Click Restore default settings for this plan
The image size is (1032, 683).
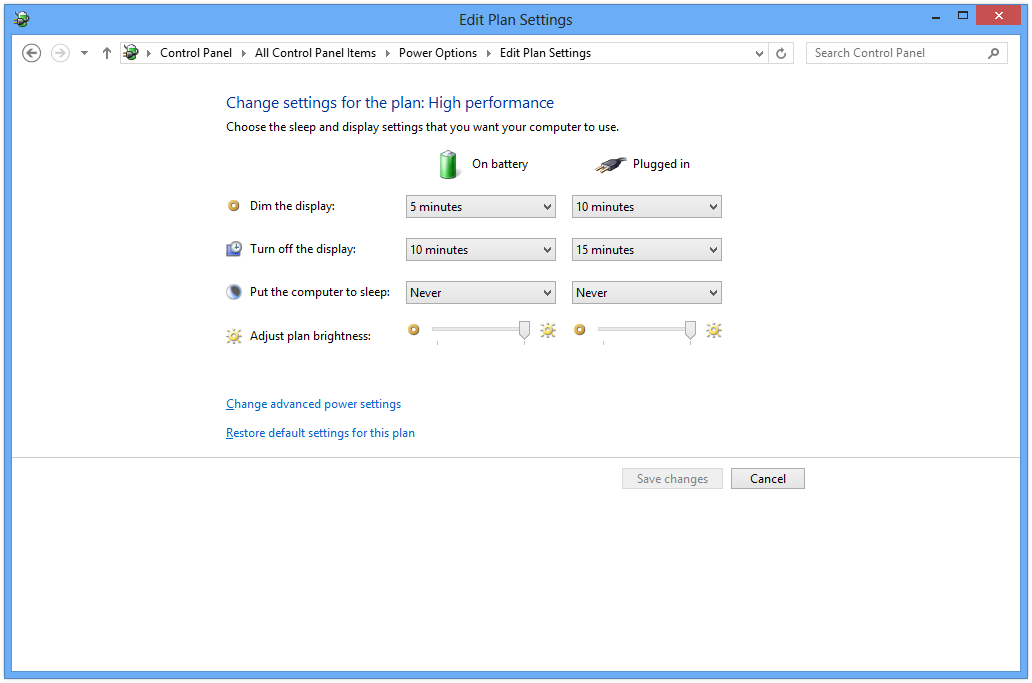pyautogui.click(x=320, y=433)
